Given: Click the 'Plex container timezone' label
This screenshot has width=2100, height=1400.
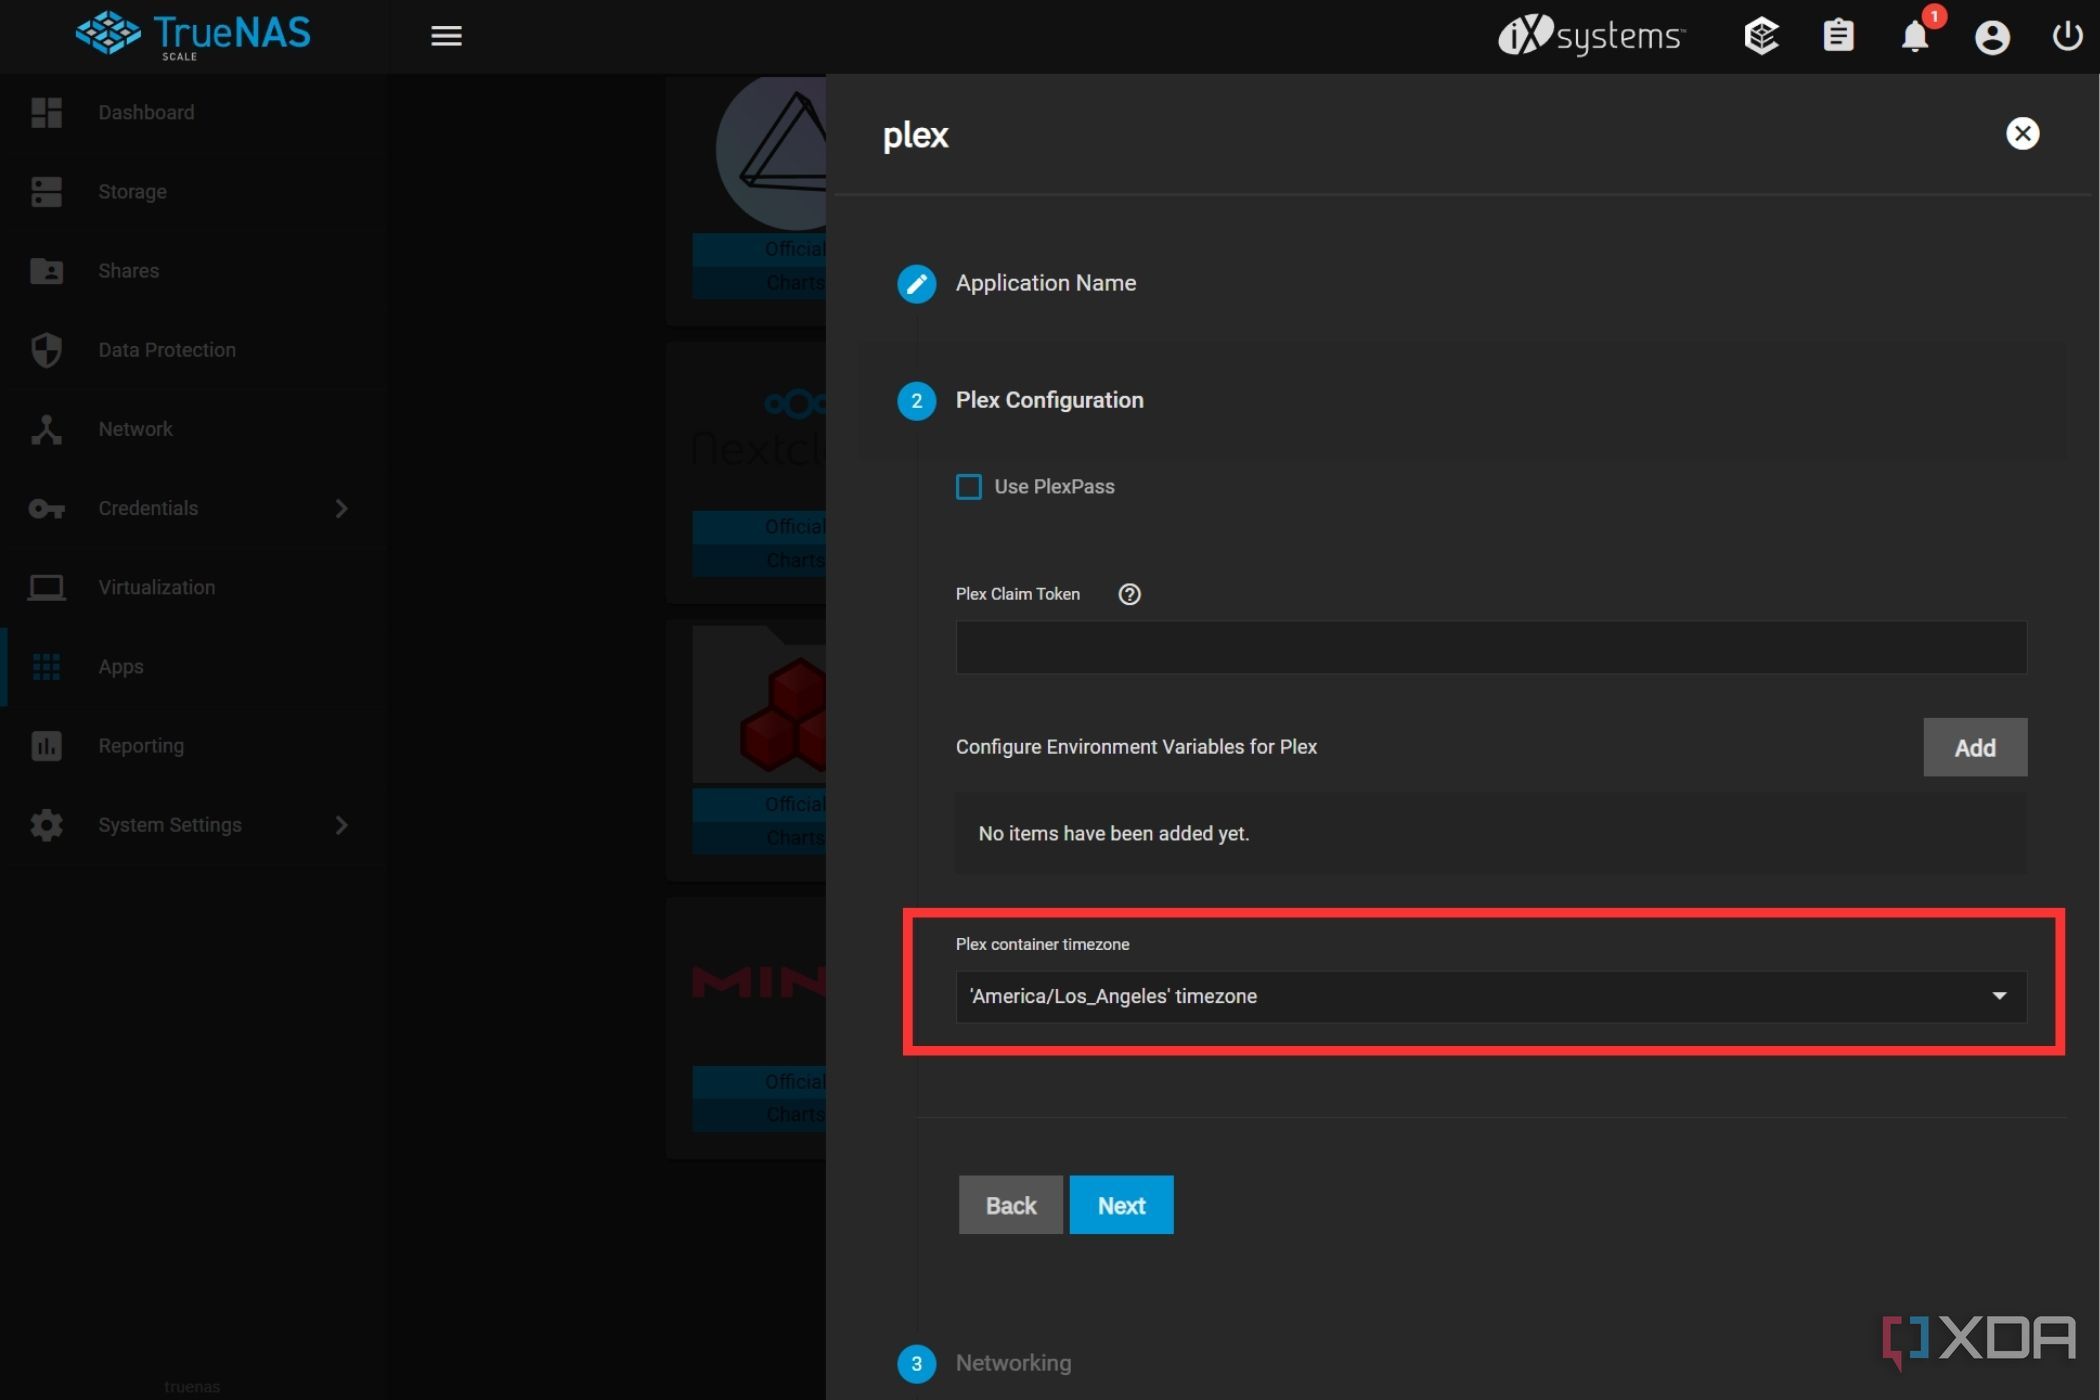Looking at the screenshot, I should click(x=1042, y=944).
